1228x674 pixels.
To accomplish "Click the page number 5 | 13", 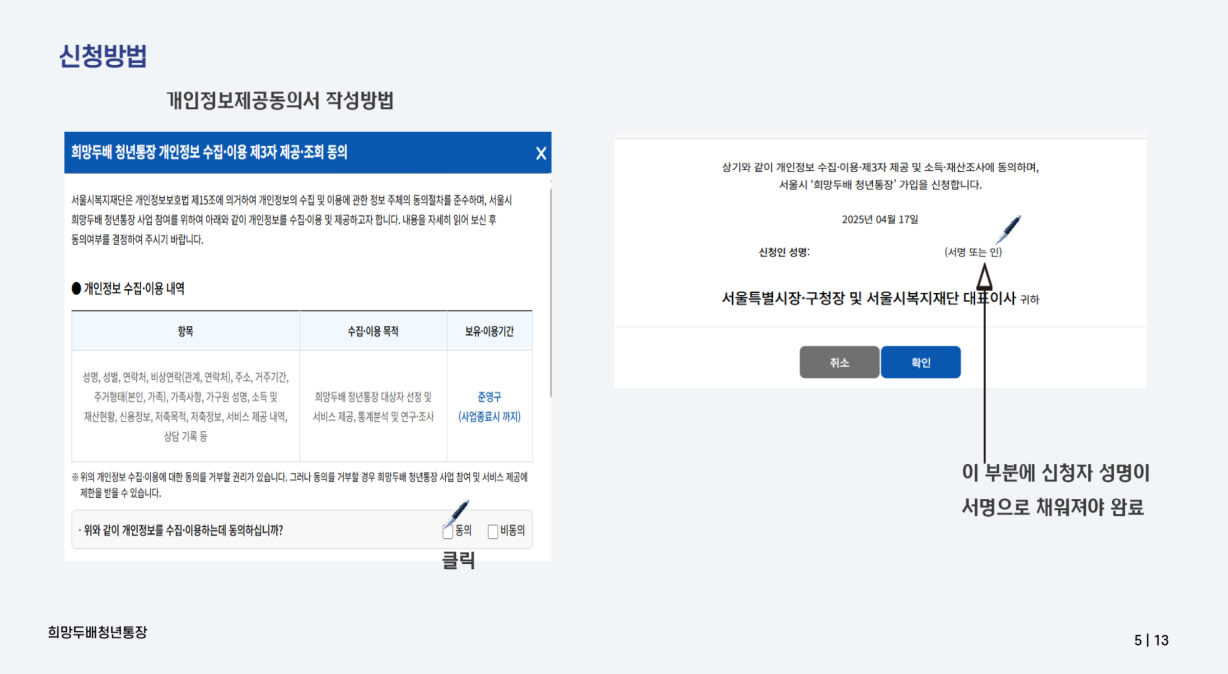I will [x=1151, y=640].
